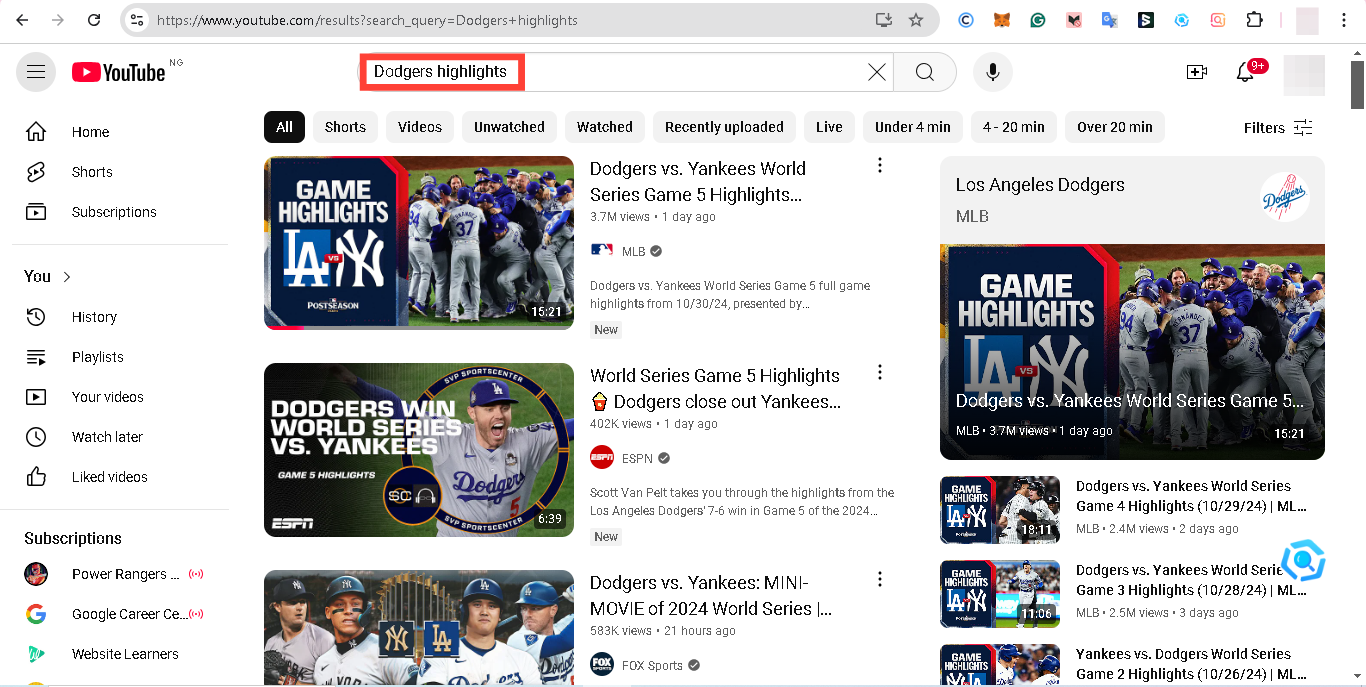Open more options for Dodgers vs. Yankees Game 5
The image size is (1366, 687).
880,166
